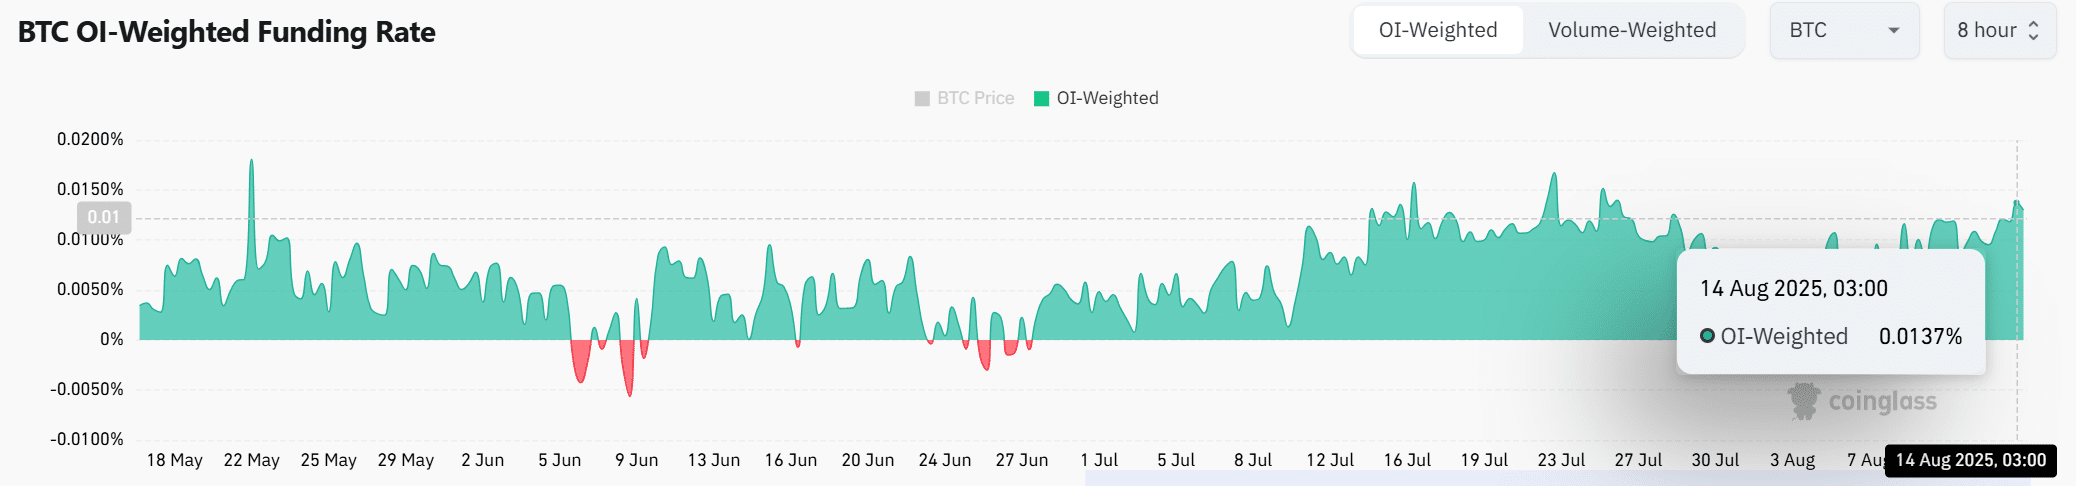Select the 23 Jul label on the x-axis
This screenshot has width=2076, height=486.
[1561, 460]
